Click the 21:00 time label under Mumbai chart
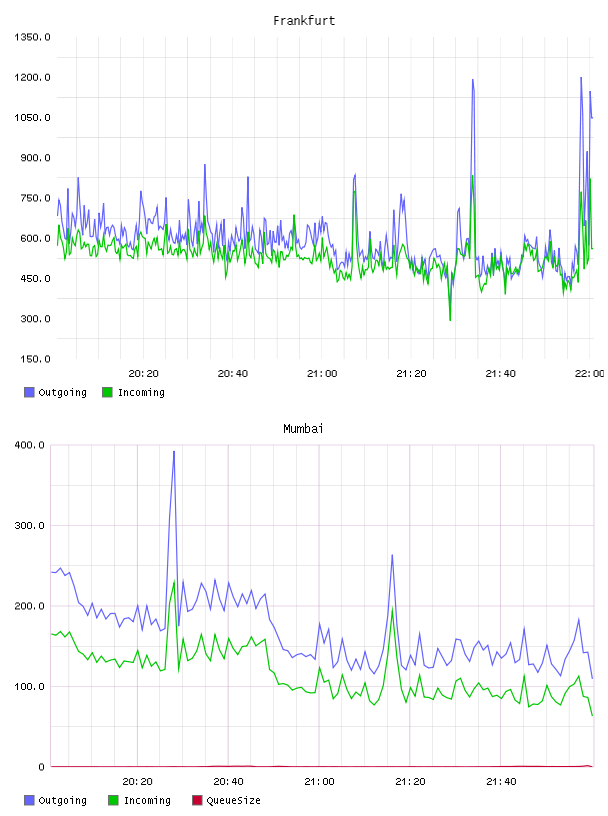 coord(319,782)
